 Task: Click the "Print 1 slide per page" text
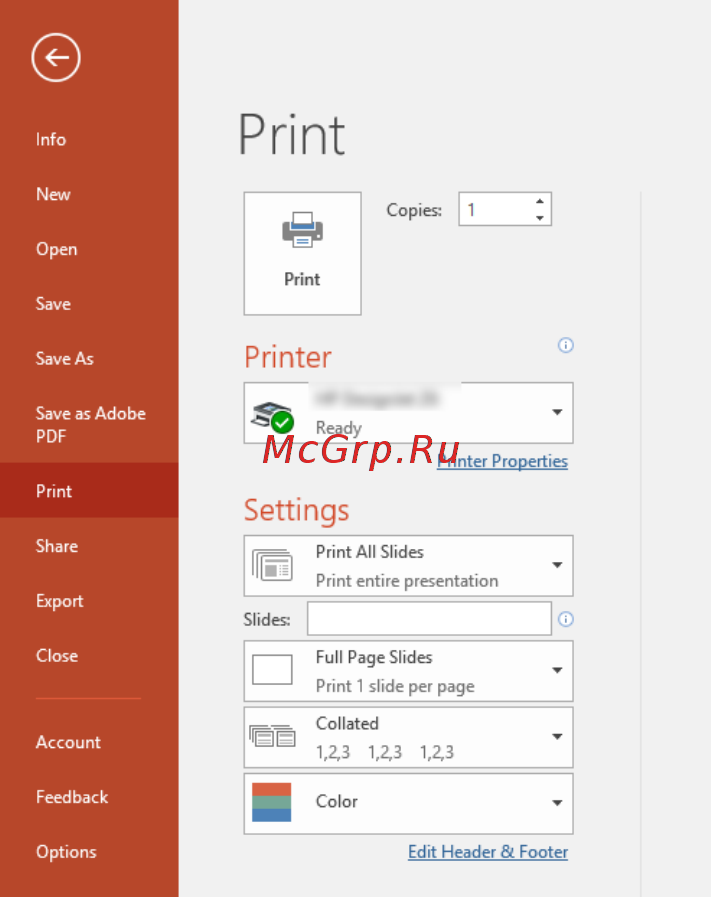click(x=395, y=686)
